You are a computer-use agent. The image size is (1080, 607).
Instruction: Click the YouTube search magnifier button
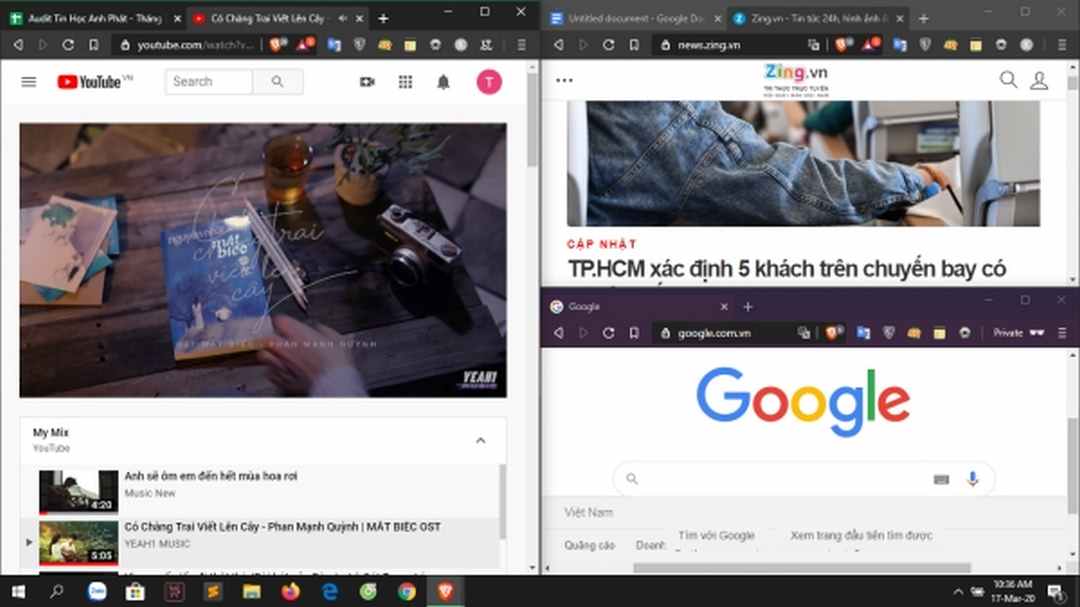[278, 82]
